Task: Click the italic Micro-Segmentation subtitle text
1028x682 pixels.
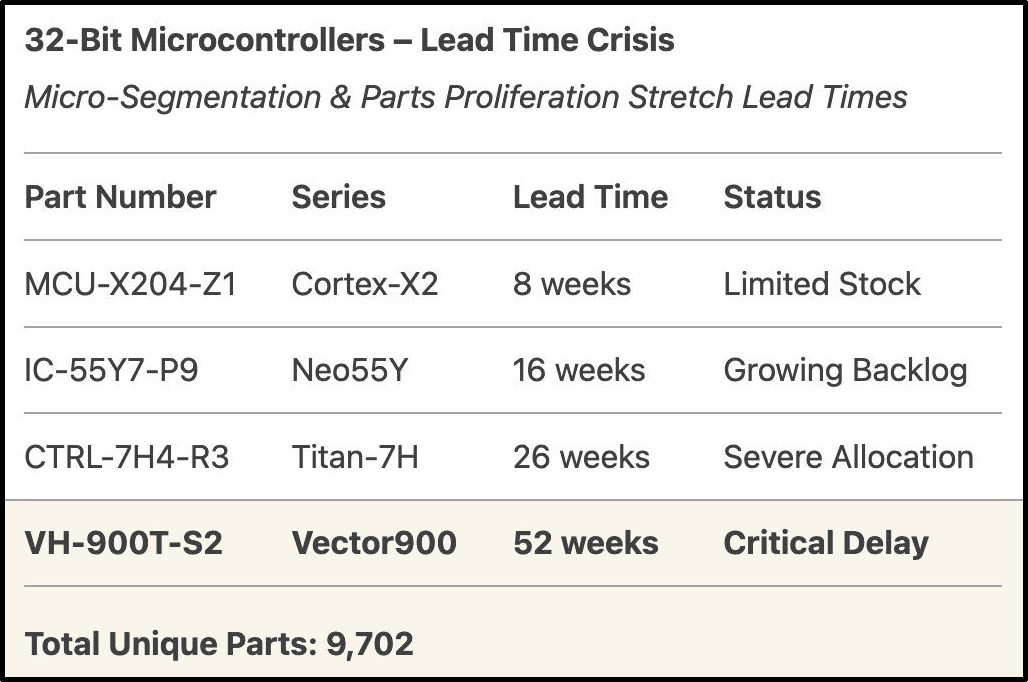Action: [466, 97]
